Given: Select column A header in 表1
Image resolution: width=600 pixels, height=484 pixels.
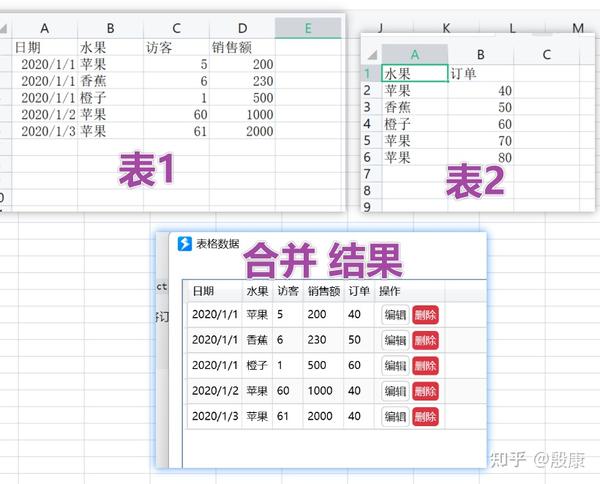Looking at the screenshot, I should pos(45,28).
